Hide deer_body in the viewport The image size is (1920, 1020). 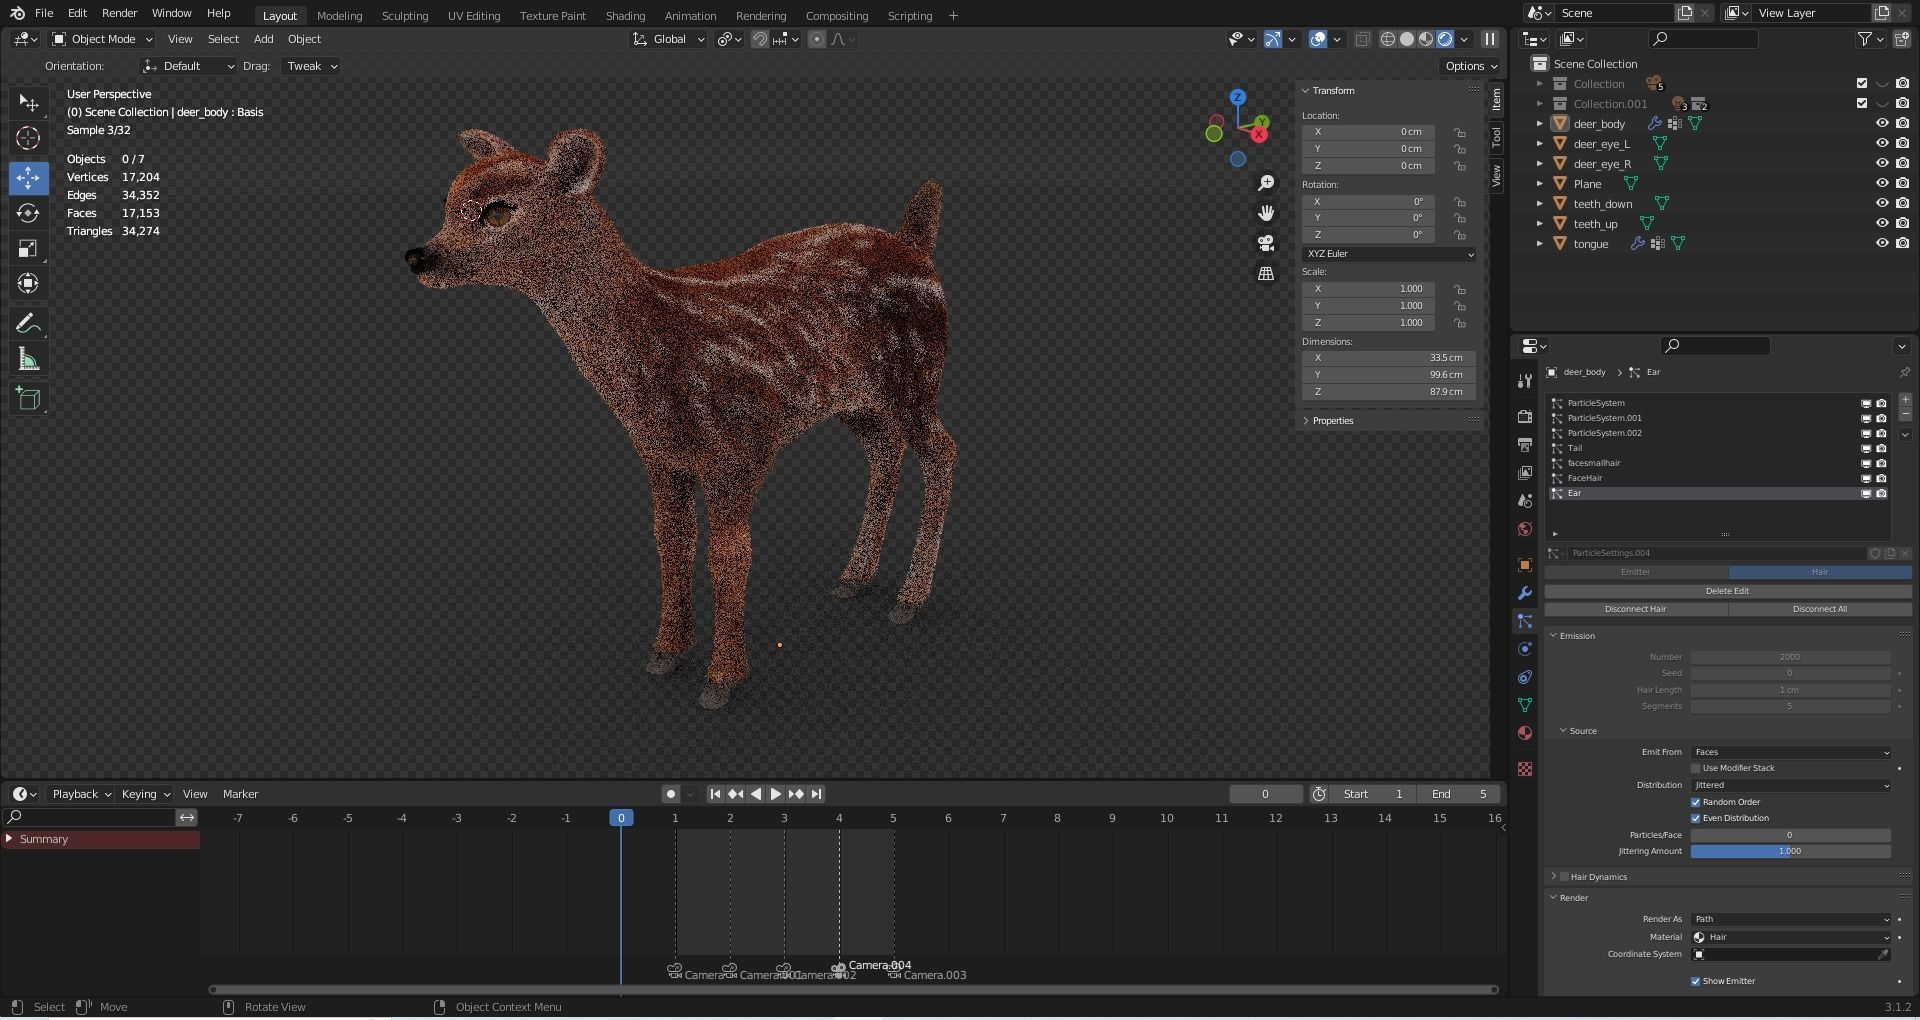[1882, 124]
